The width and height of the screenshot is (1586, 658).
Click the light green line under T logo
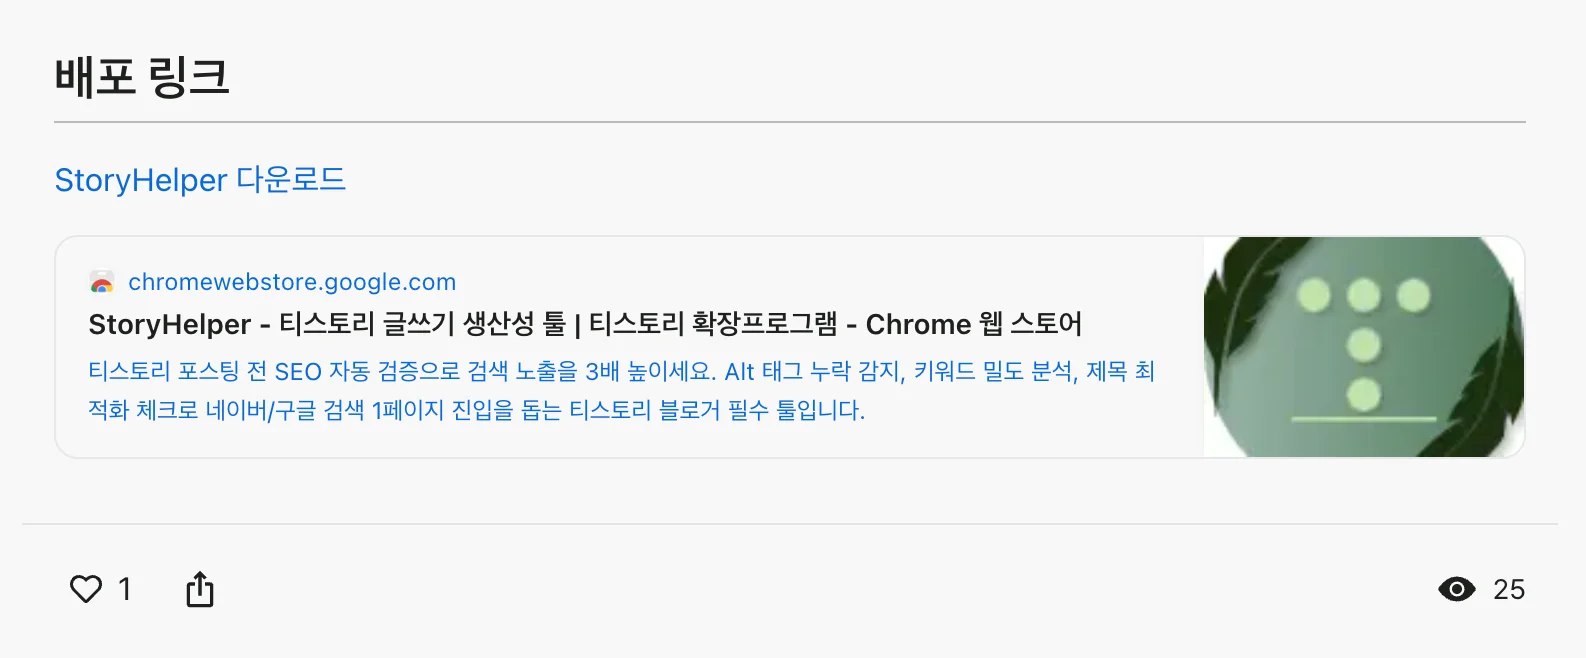[x=1363, y=418]
